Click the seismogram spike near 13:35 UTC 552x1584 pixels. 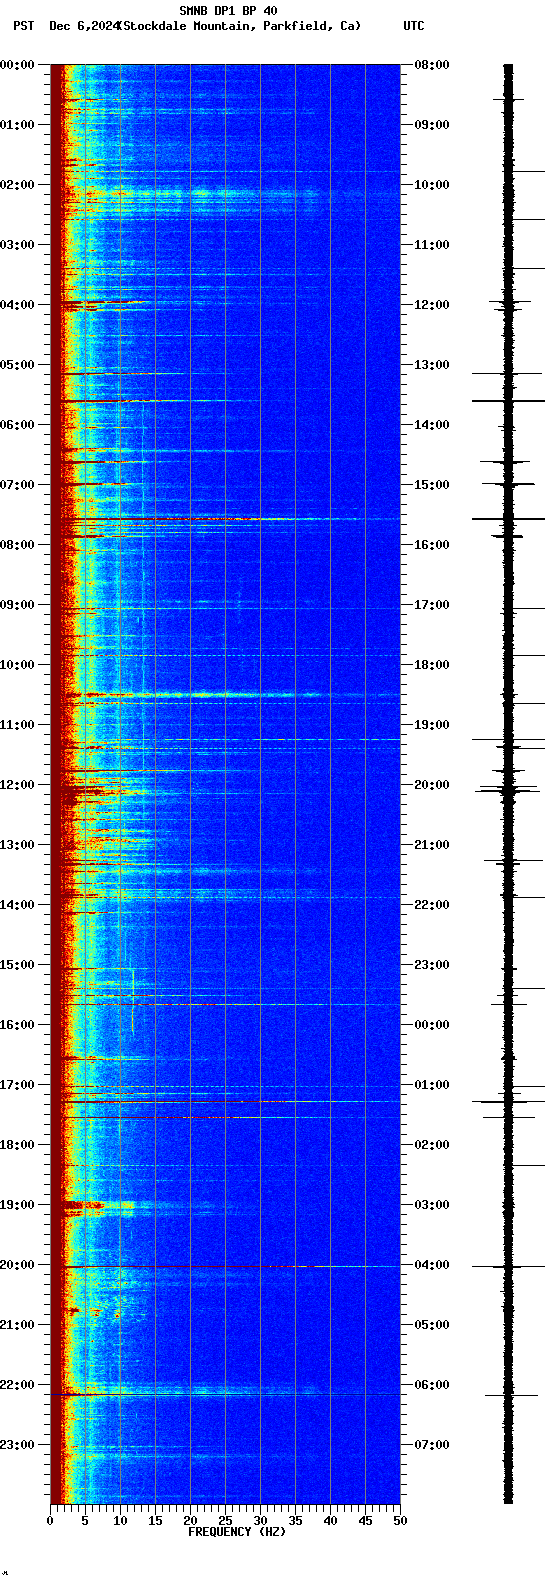point(508,400)
